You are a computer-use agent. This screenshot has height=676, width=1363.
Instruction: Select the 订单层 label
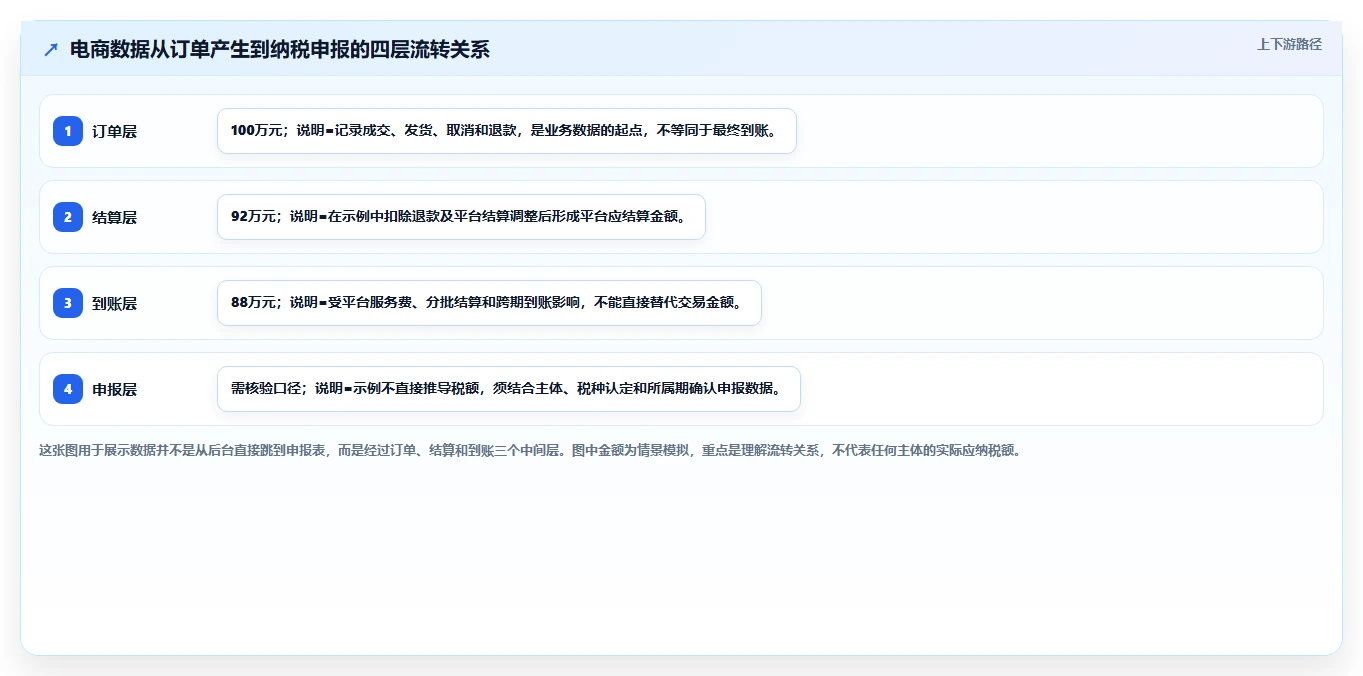[114, 131]
